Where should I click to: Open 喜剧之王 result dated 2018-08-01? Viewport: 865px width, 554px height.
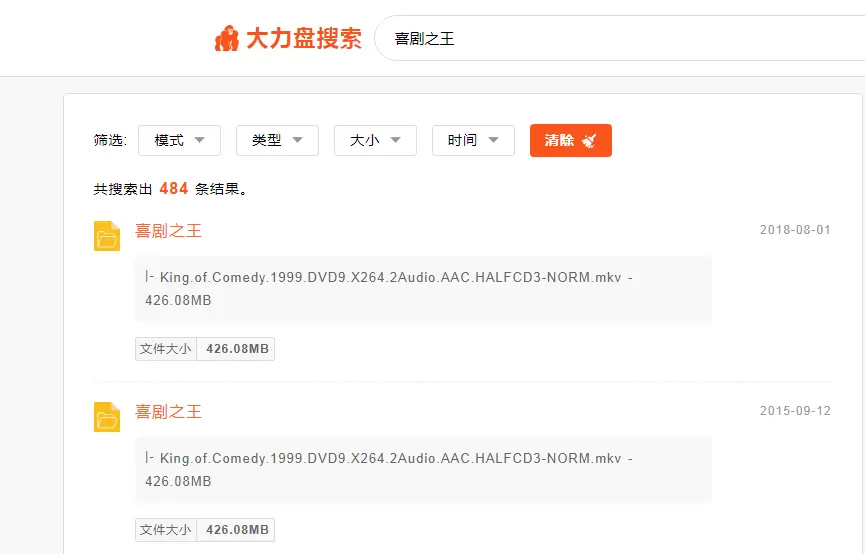tap(168, 231)
